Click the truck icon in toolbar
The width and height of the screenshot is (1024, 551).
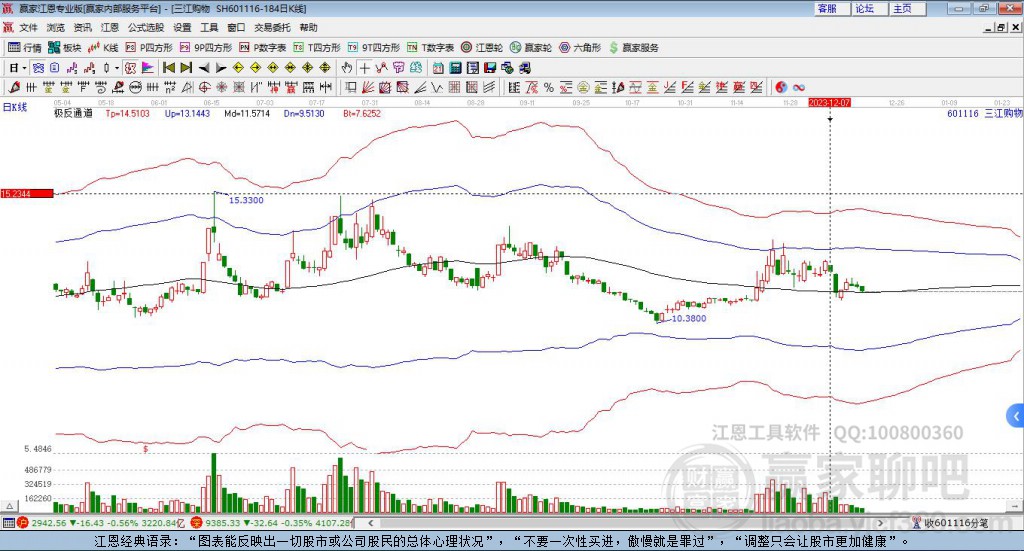525,68
